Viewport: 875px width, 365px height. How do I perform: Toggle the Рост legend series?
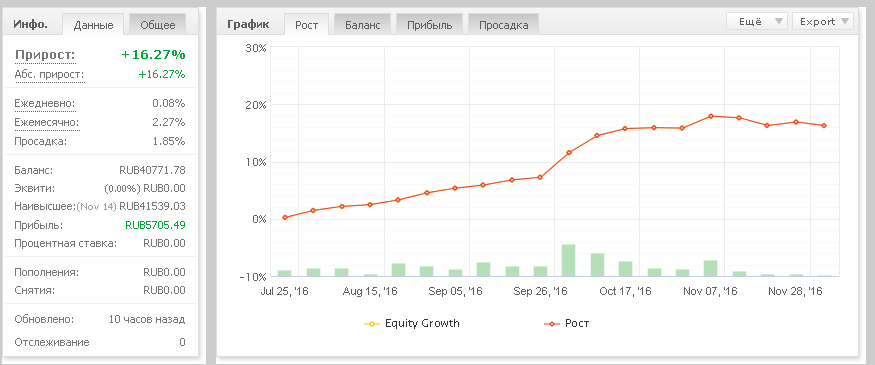566,323
